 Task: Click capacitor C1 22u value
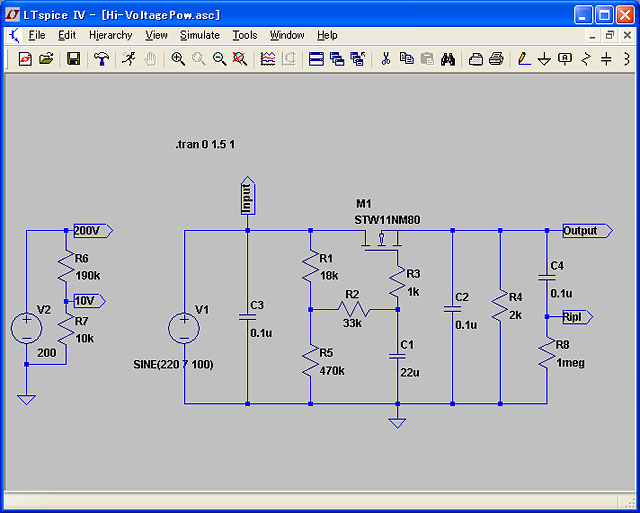tap(410, 373)
